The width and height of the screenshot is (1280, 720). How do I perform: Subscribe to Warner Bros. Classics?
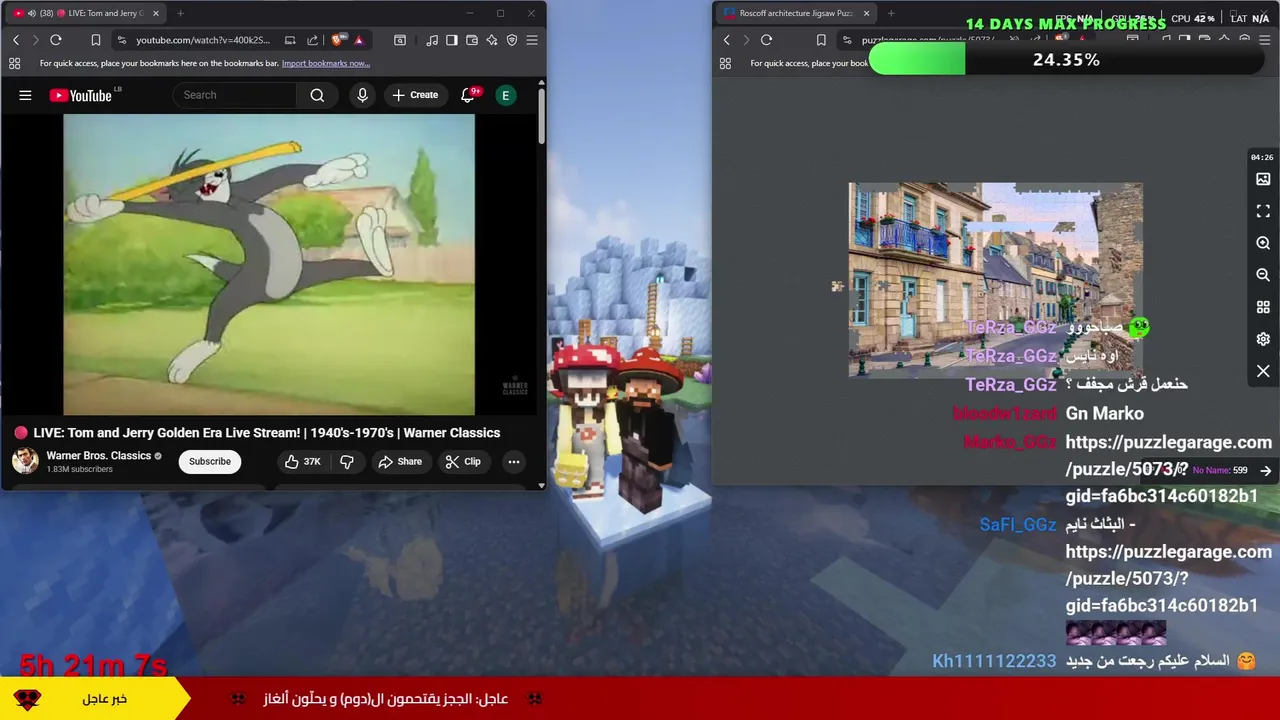(210, 461)
